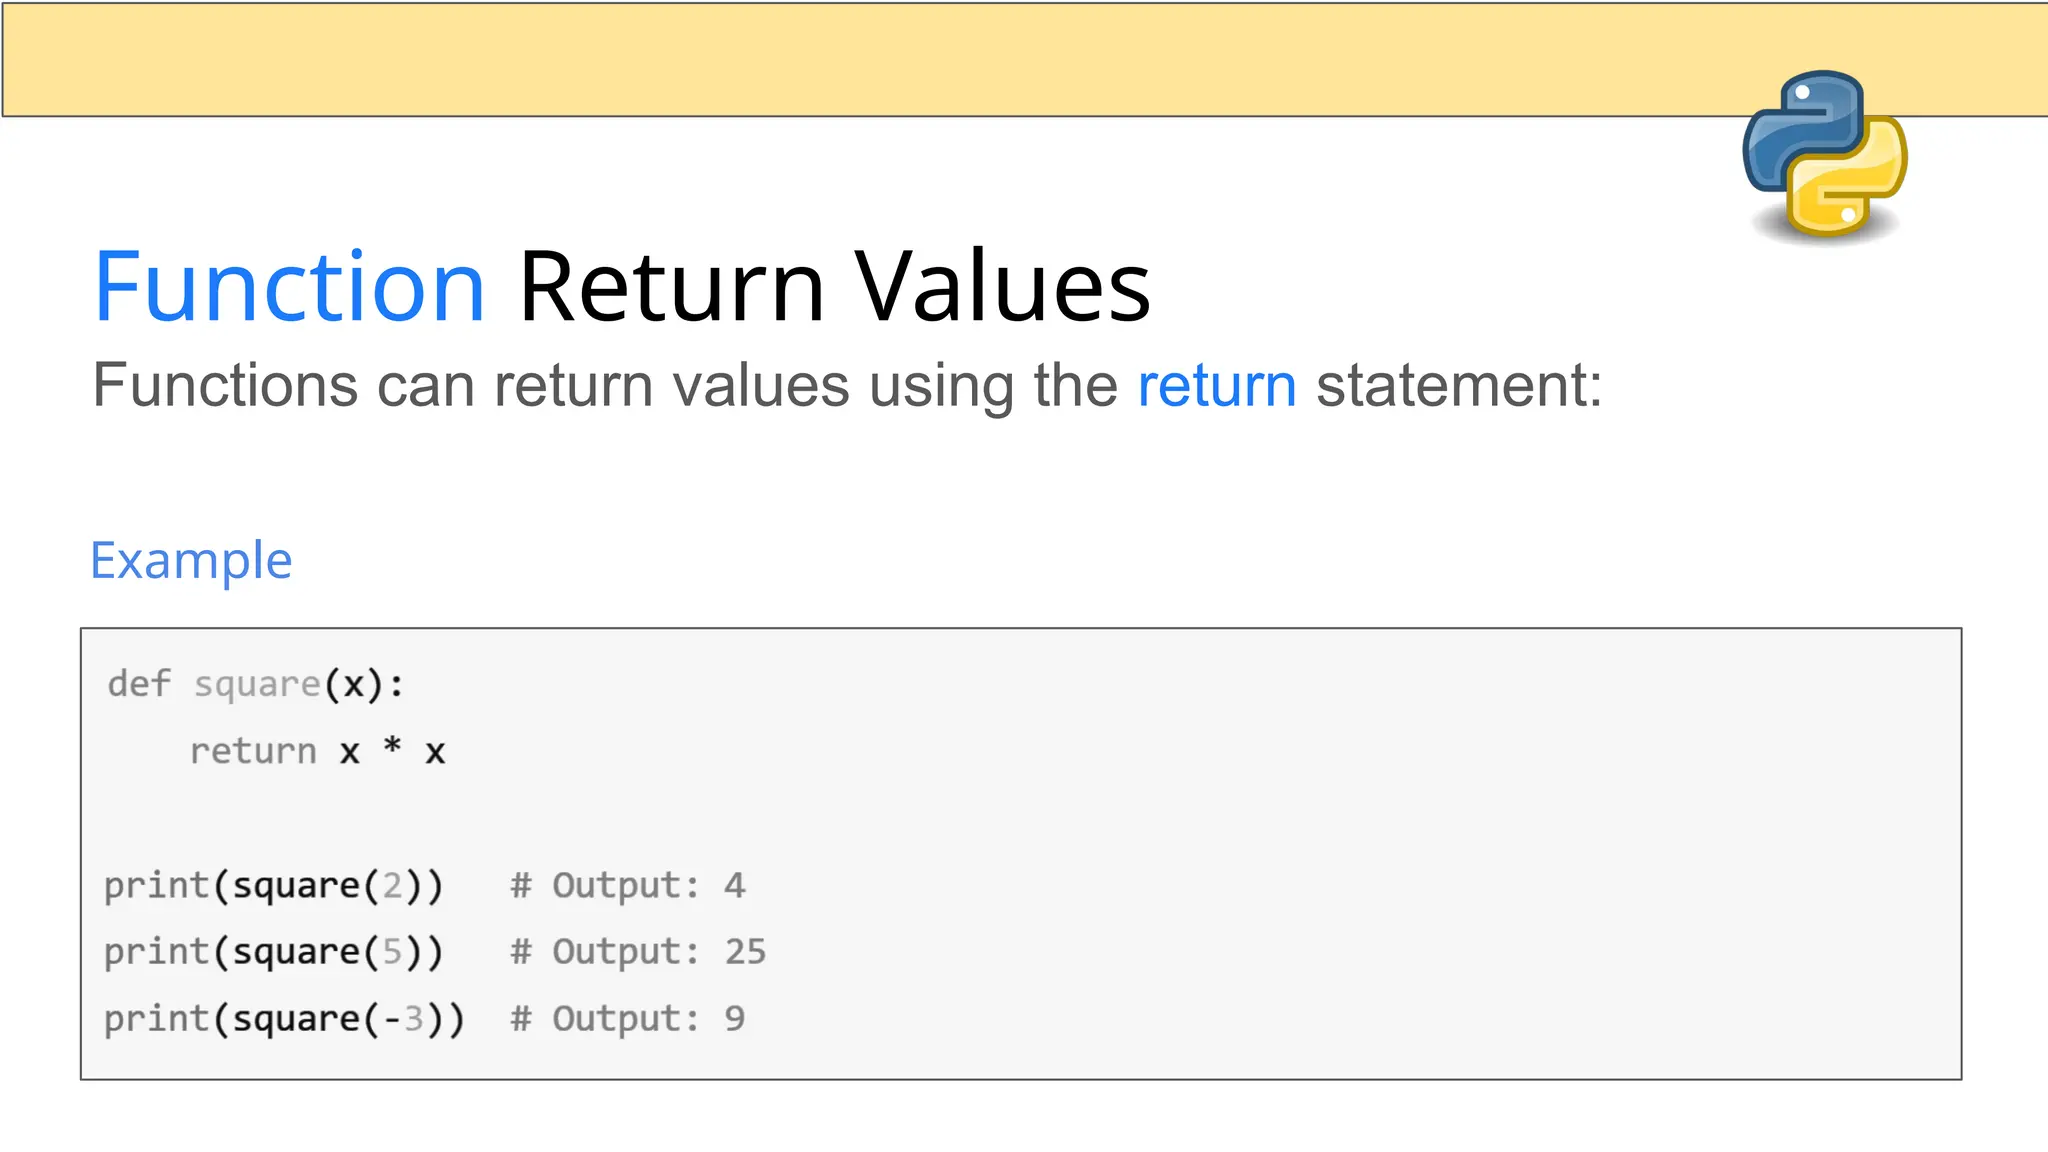This screenshot has height=1152, width=2048.
Task: Click the "print(square(-3))" code line
Action: click(x=284, y=1019)
